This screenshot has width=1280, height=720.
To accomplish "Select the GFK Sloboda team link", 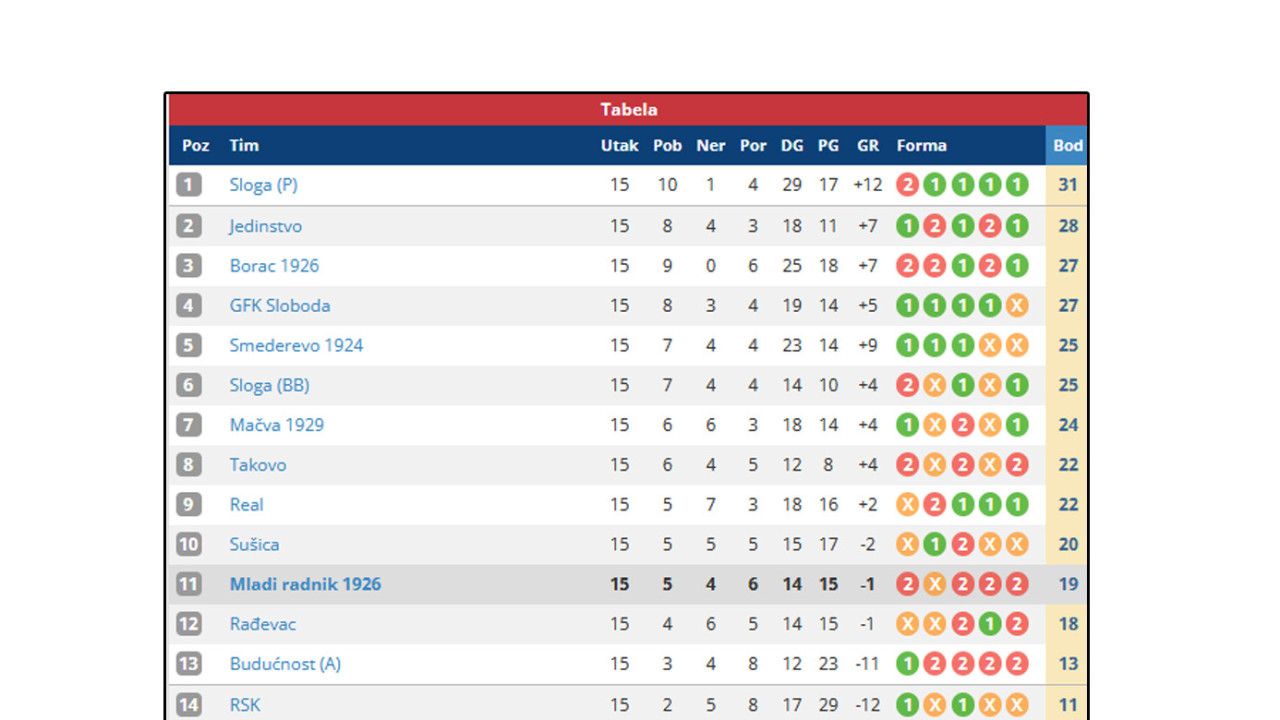I will click(x=279, y=305).
